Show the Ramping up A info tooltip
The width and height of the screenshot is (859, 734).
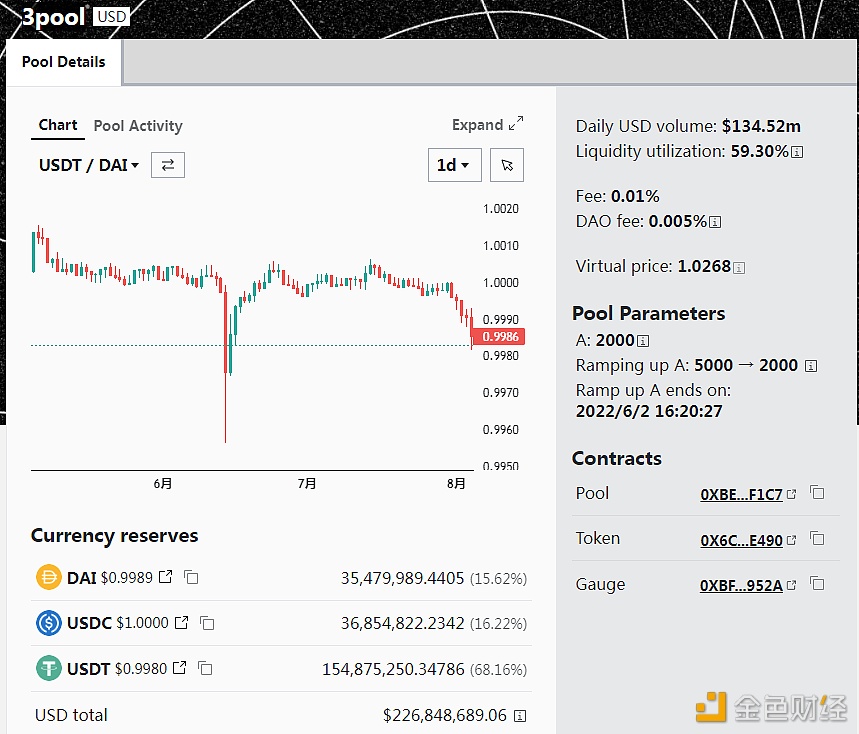pos(811,366)
